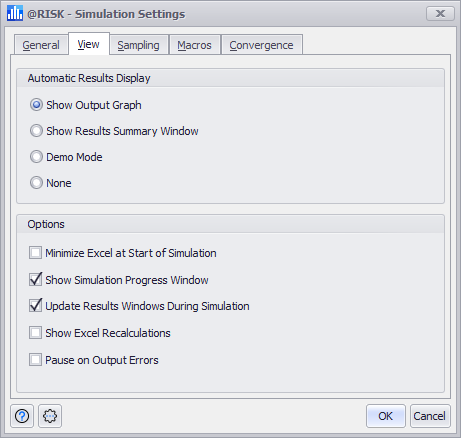Image resolution: width=461 pixels, height=438 pixels.
Task: Click the Cancel button
Action: (x=430, y=416)
